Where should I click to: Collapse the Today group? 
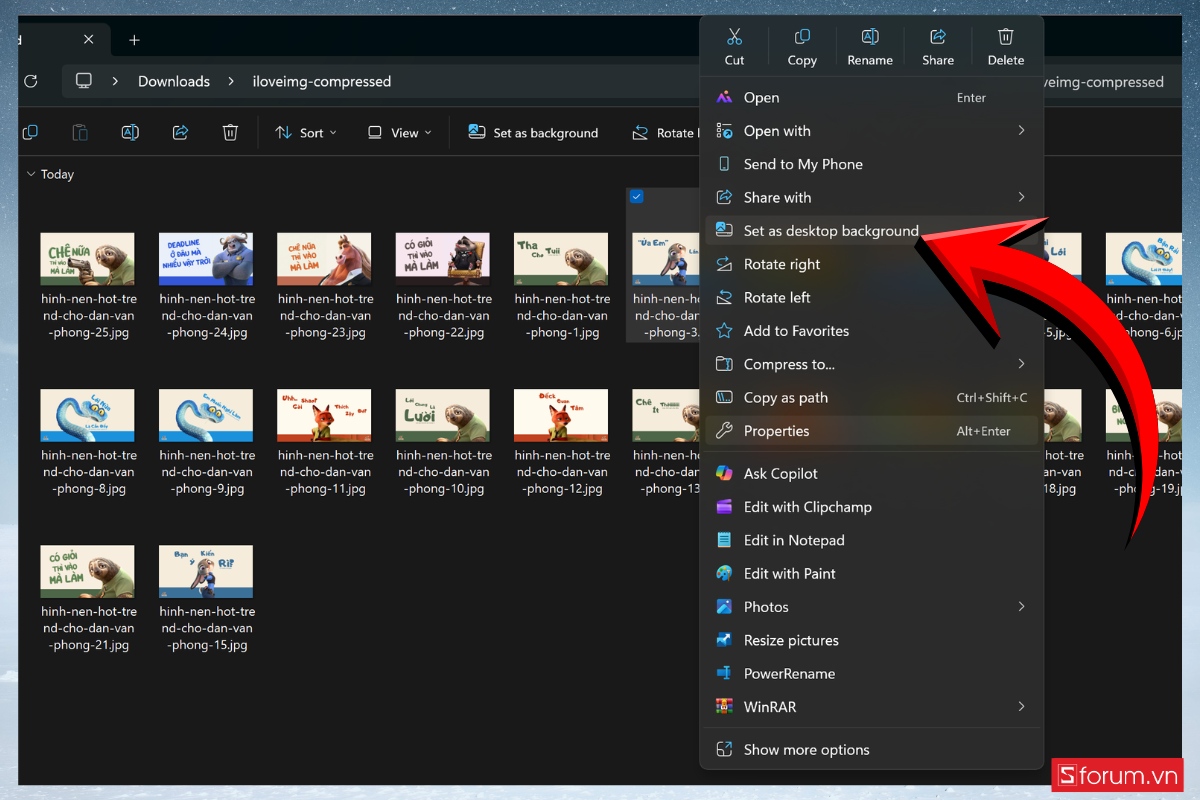(x=31, y=174)
